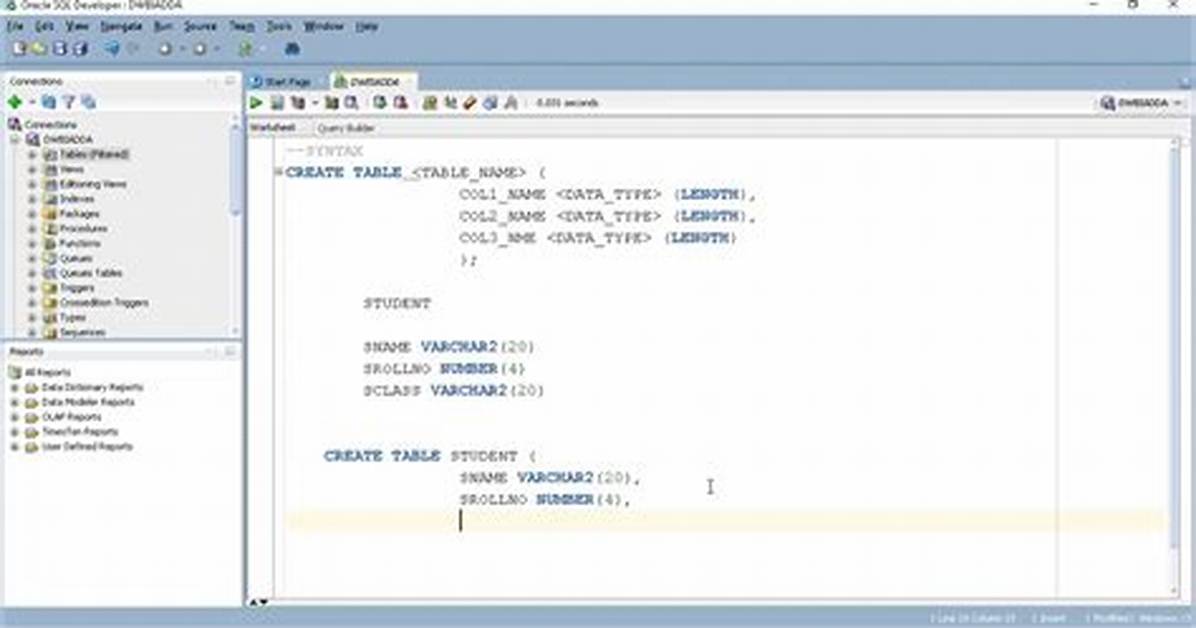Open the File menu
Viewport: 1196px width, 628px height.
tap(15, 26)
